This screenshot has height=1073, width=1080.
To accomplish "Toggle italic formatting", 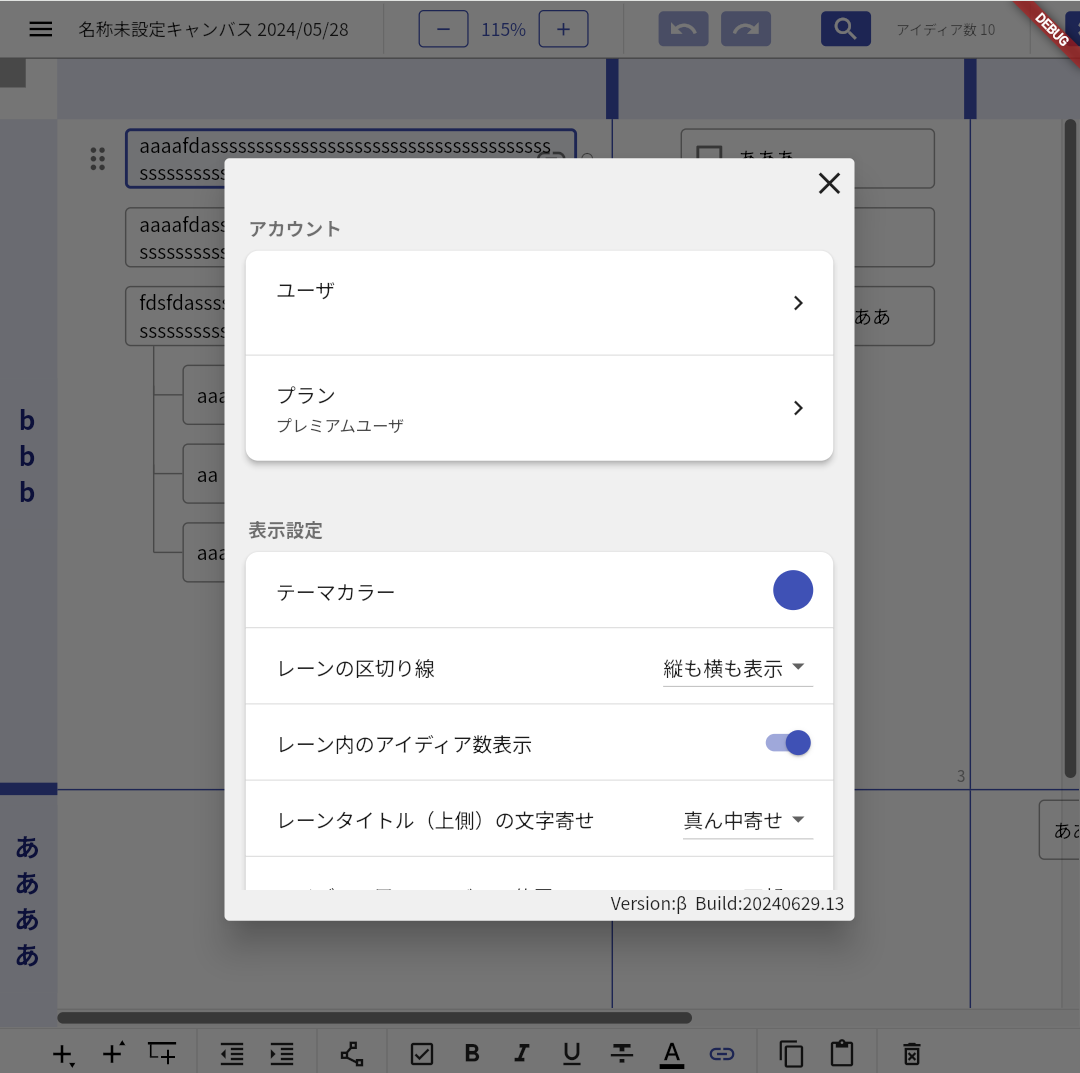I will pyautogui.click(x=522, y=1053).
